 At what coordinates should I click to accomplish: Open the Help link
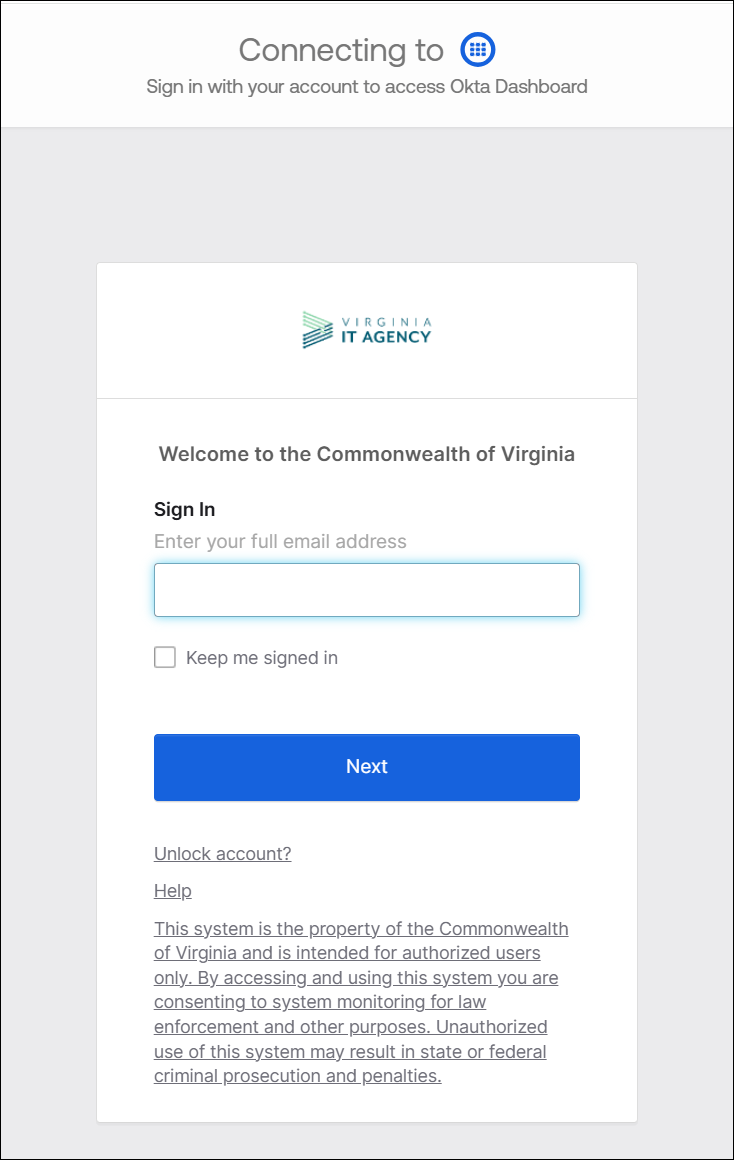click(x=173, y=891)
